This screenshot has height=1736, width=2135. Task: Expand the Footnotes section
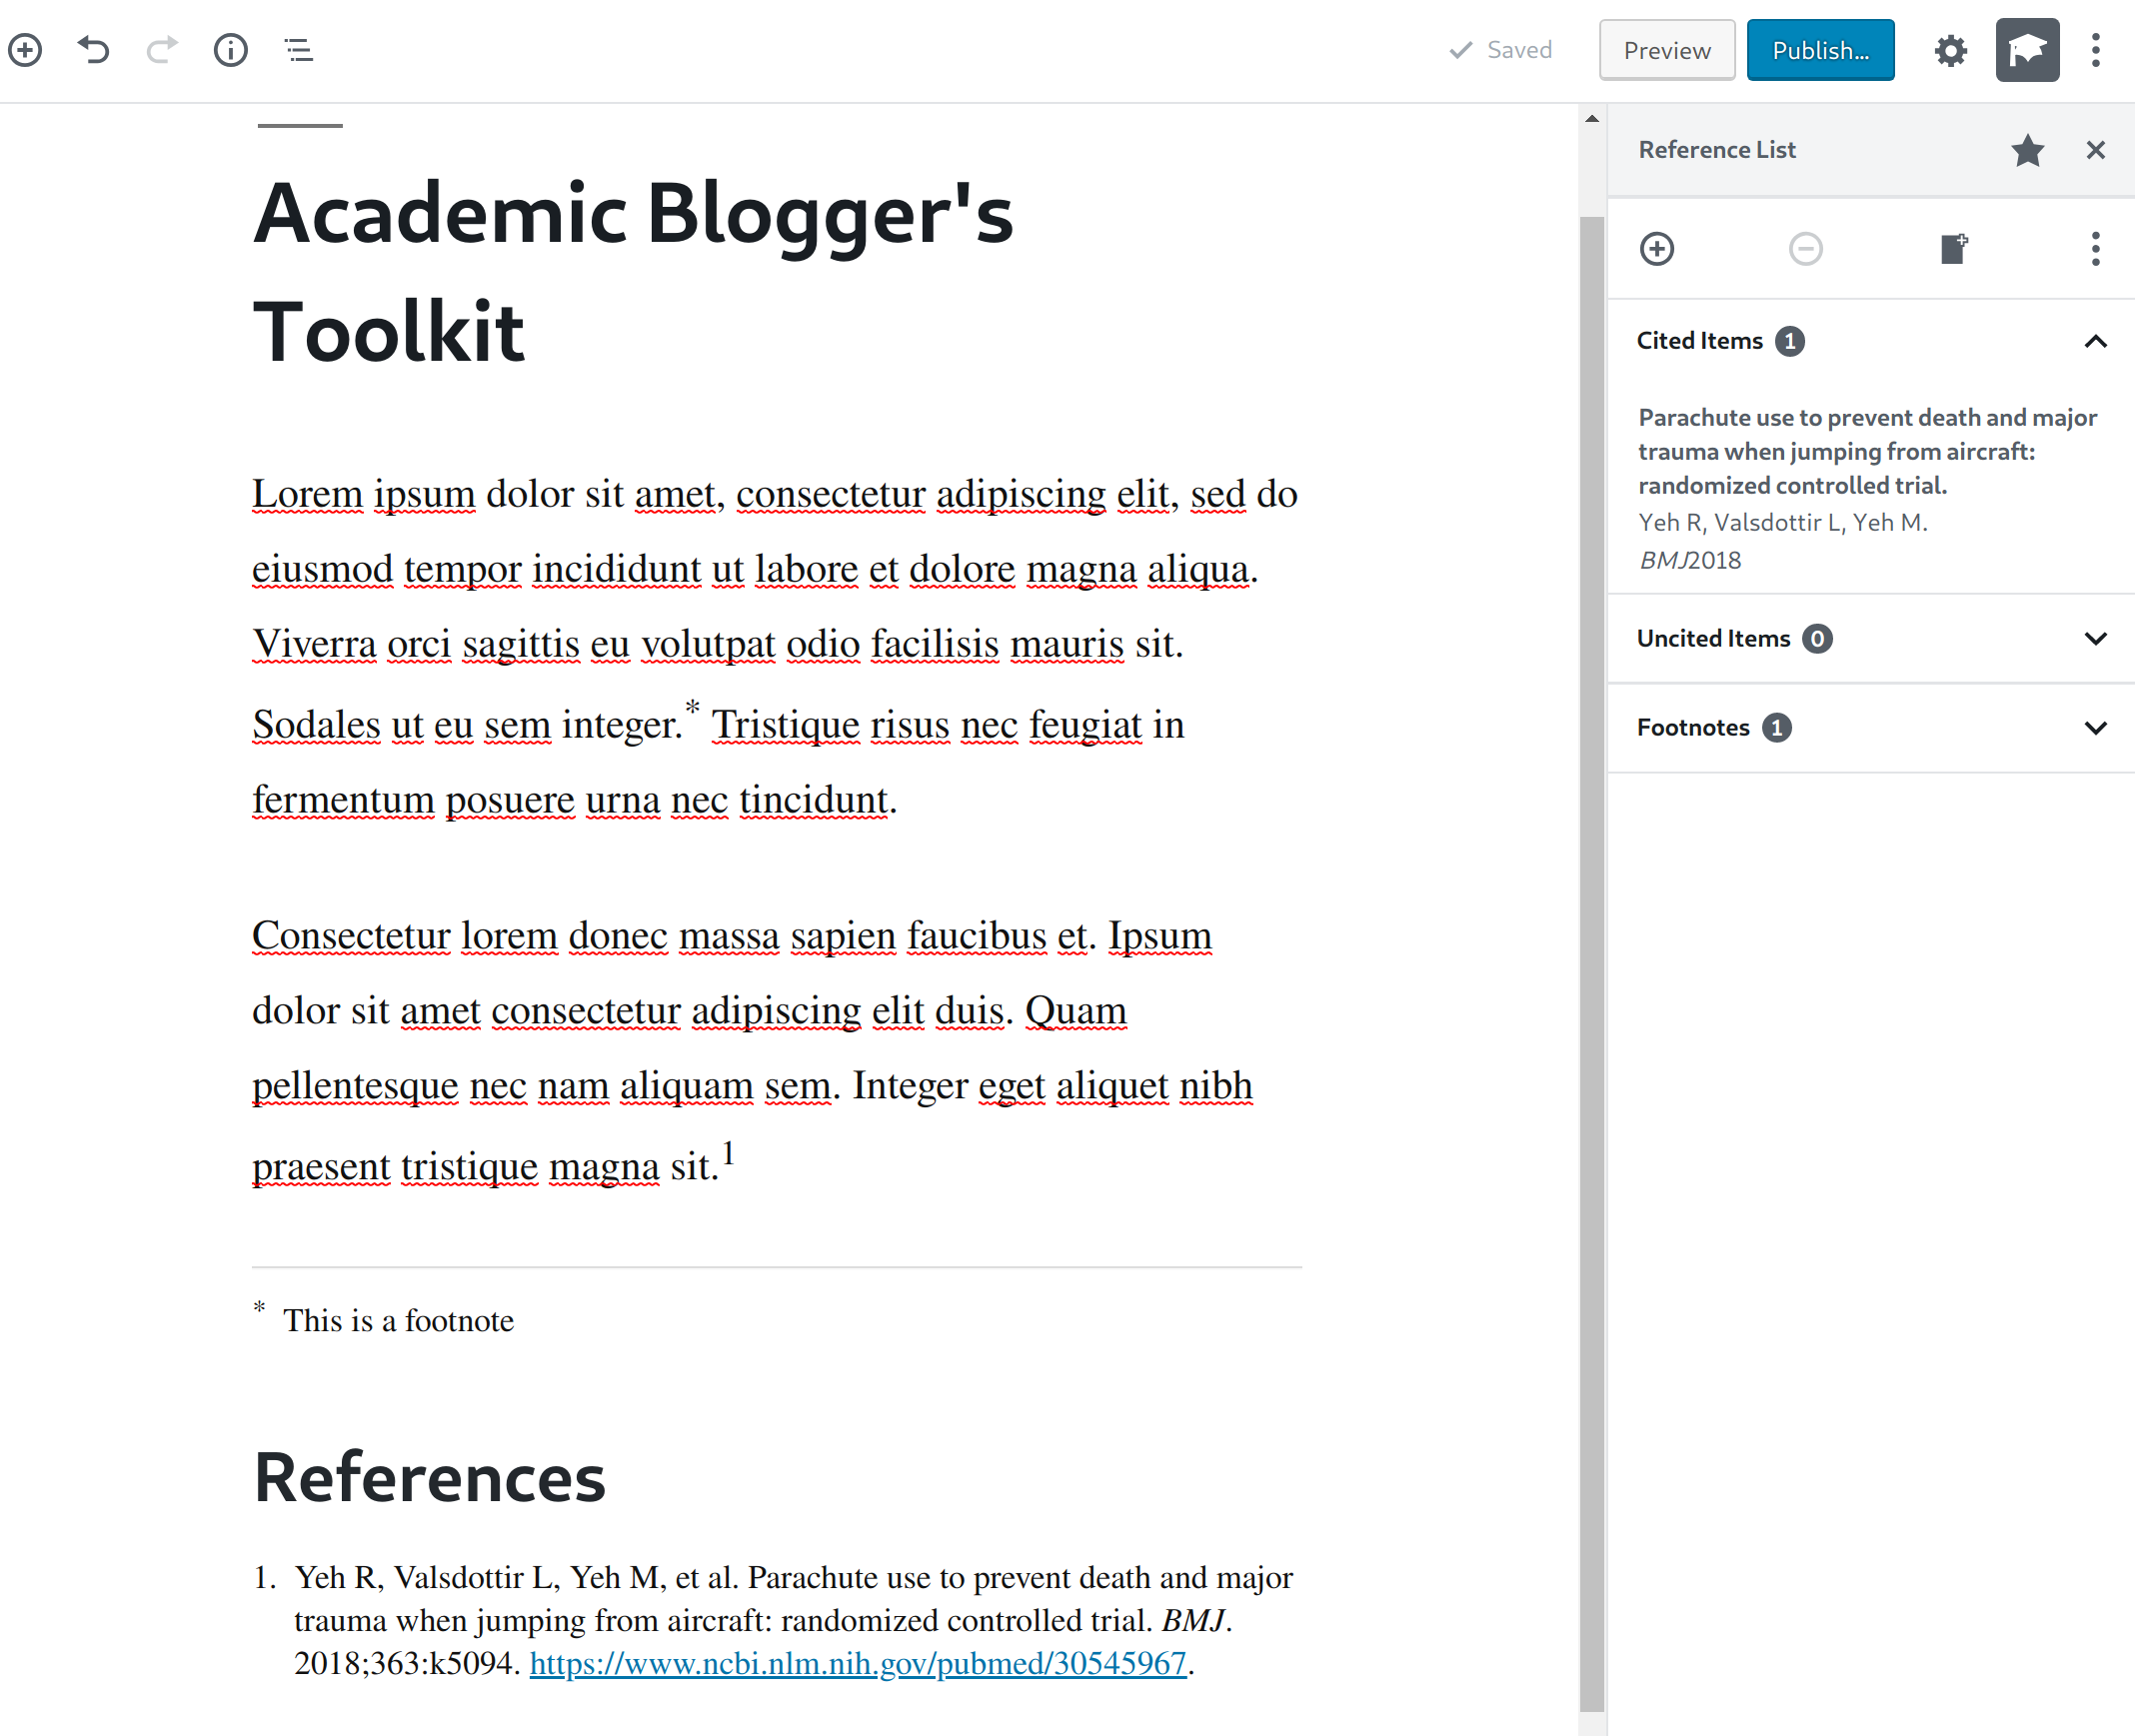(x=2098, y=727)
